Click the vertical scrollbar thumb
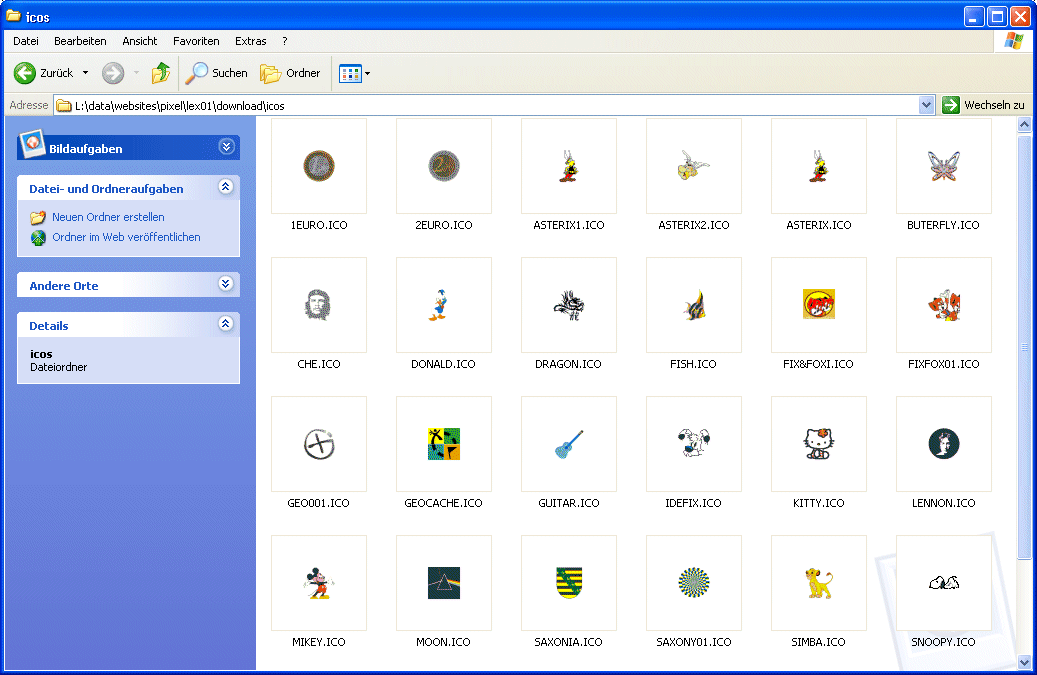Image resolution: width=1037 pixels, height=675 pixels. pos(1024,346)
